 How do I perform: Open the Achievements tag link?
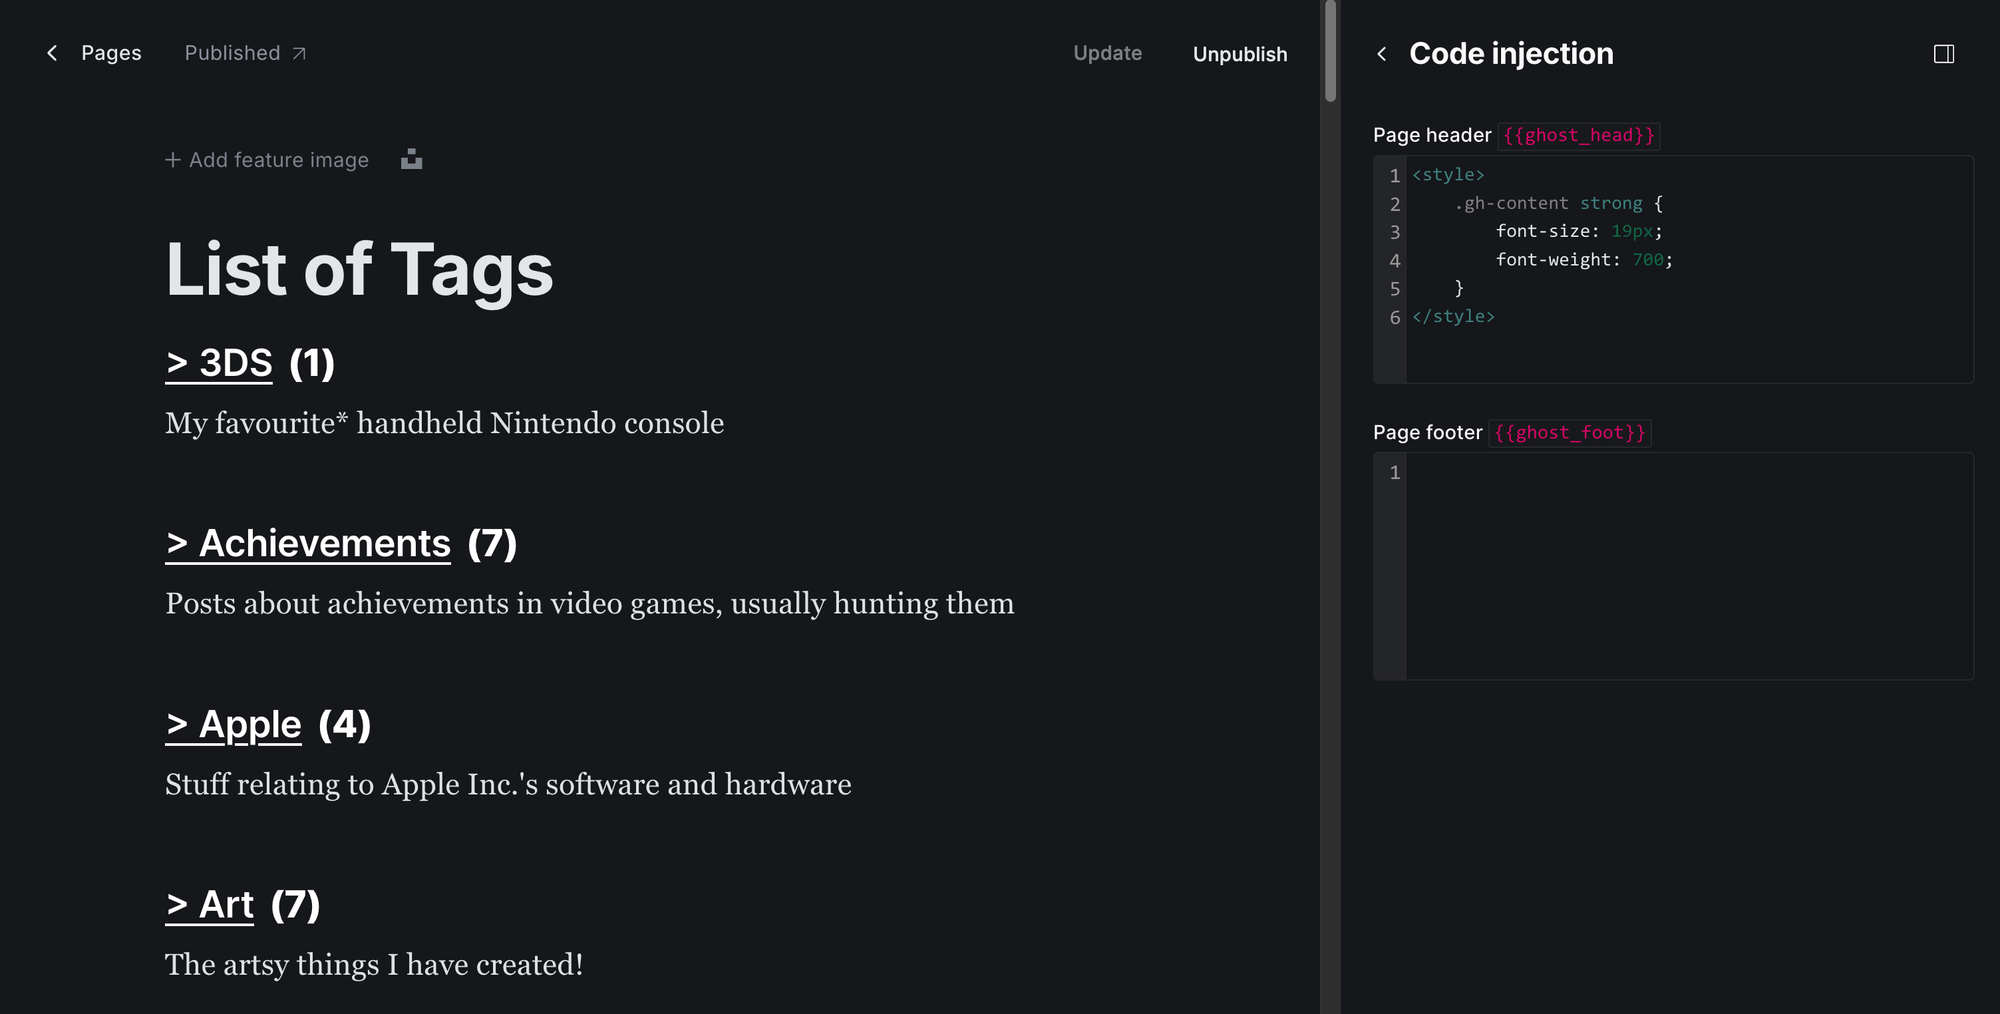point(307,543)
